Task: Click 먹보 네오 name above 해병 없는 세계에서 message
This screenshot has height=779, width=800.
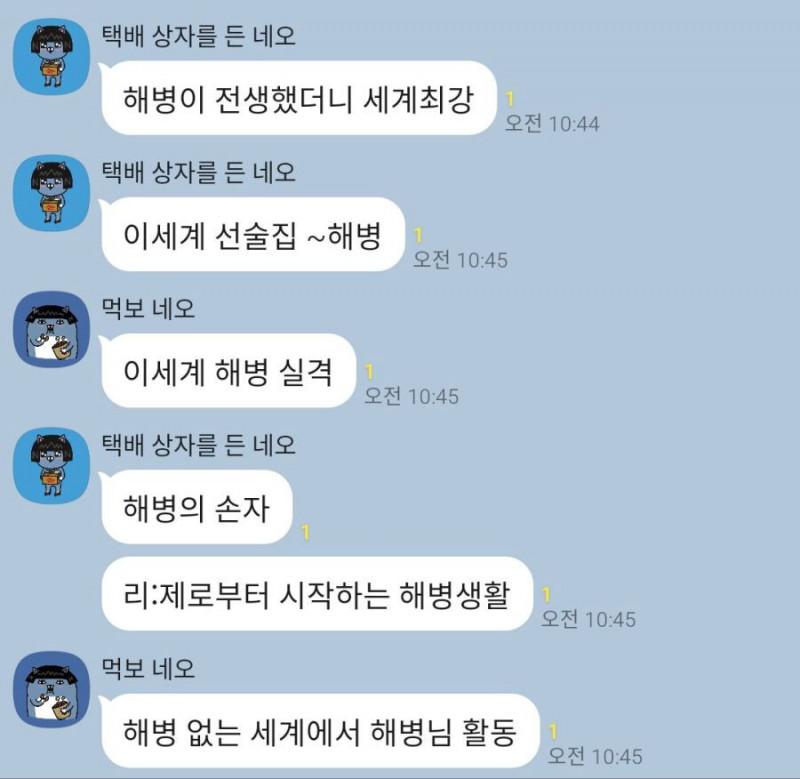Action: 148,669
